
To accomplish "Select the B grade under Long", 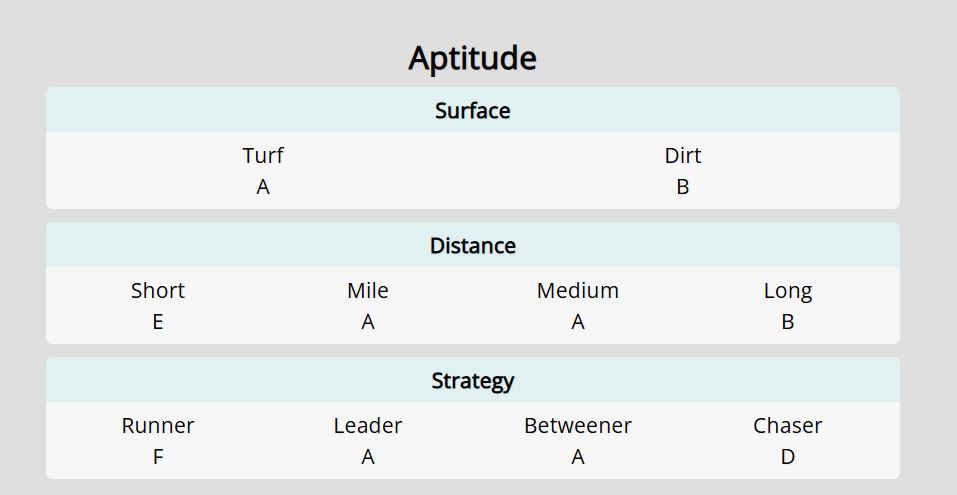I will click(788, 322).
